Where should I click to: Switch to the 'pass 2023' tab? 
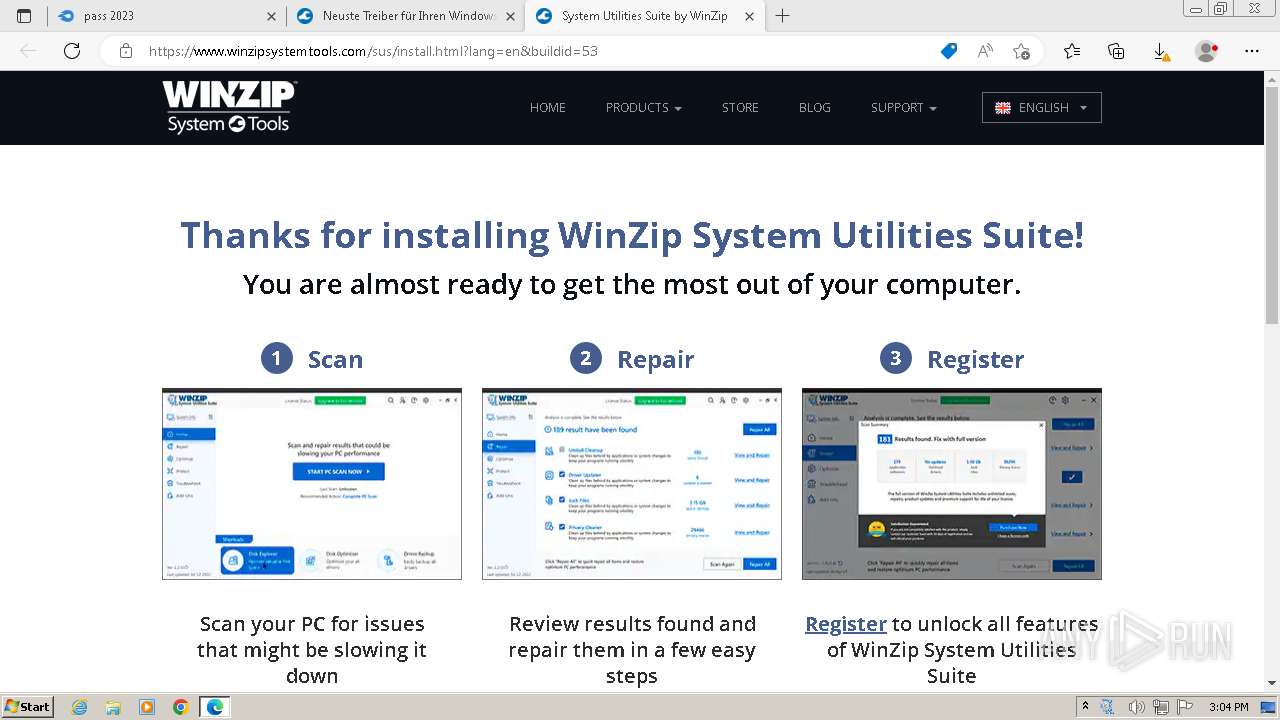click(x=167, y=16)
